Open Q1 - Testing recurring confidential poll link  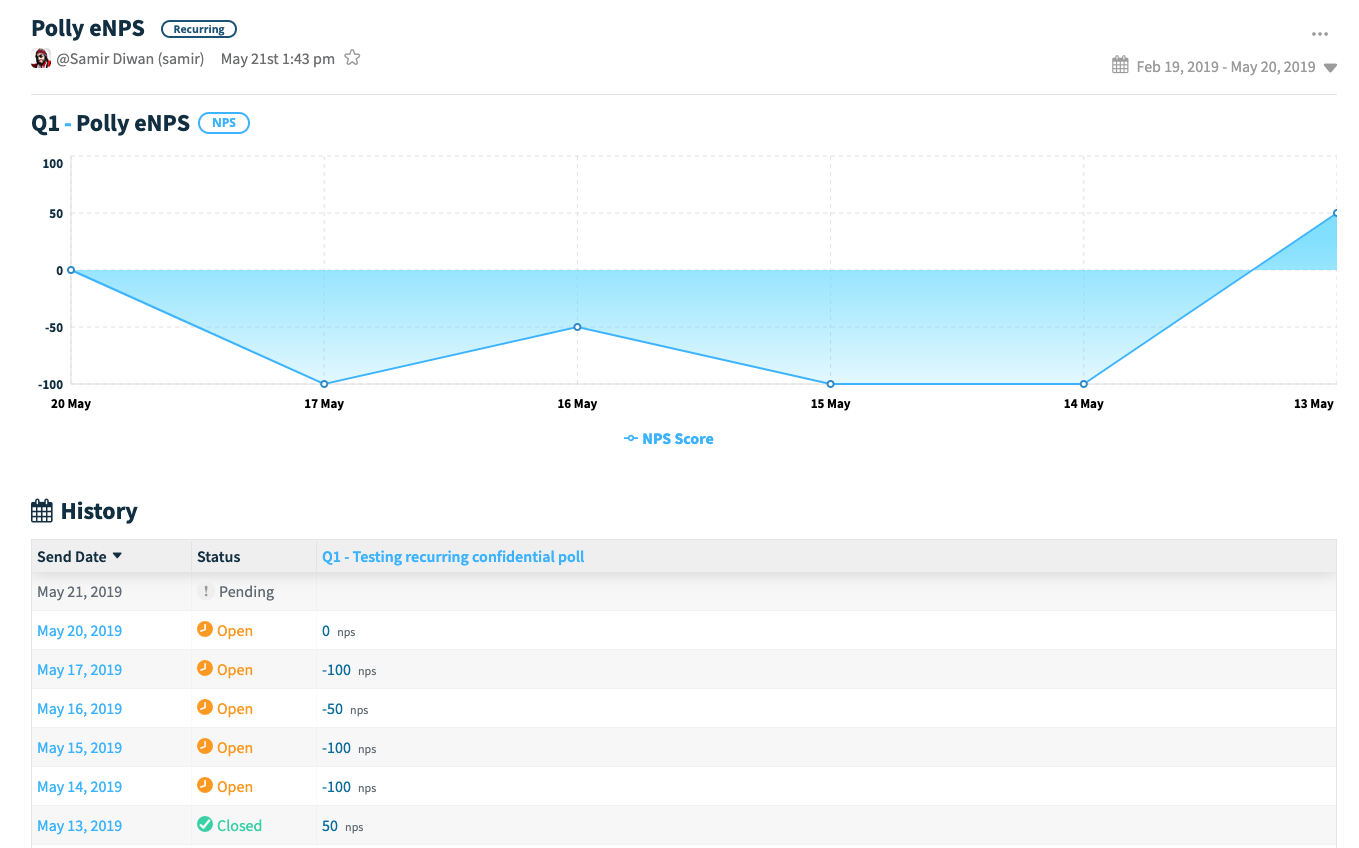[453, 557]
